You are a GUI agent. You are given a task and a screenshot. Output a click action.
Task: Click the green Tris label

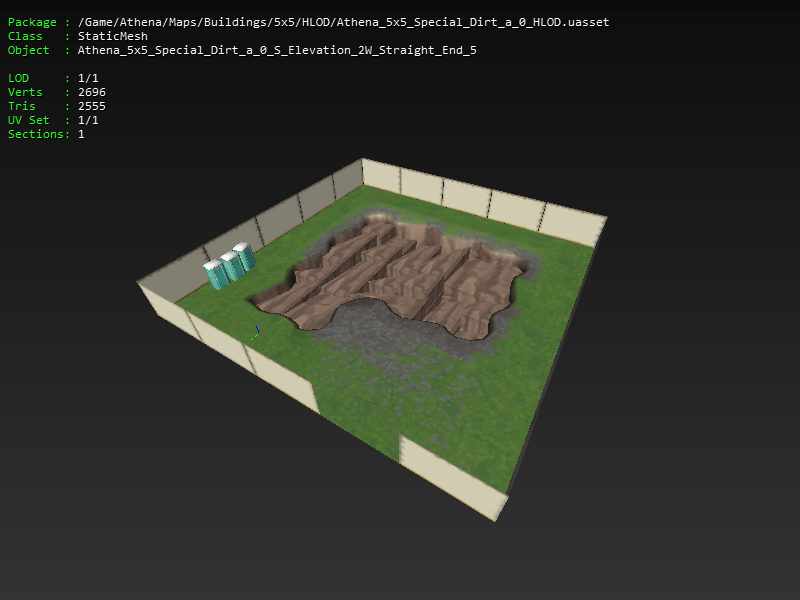21,106
